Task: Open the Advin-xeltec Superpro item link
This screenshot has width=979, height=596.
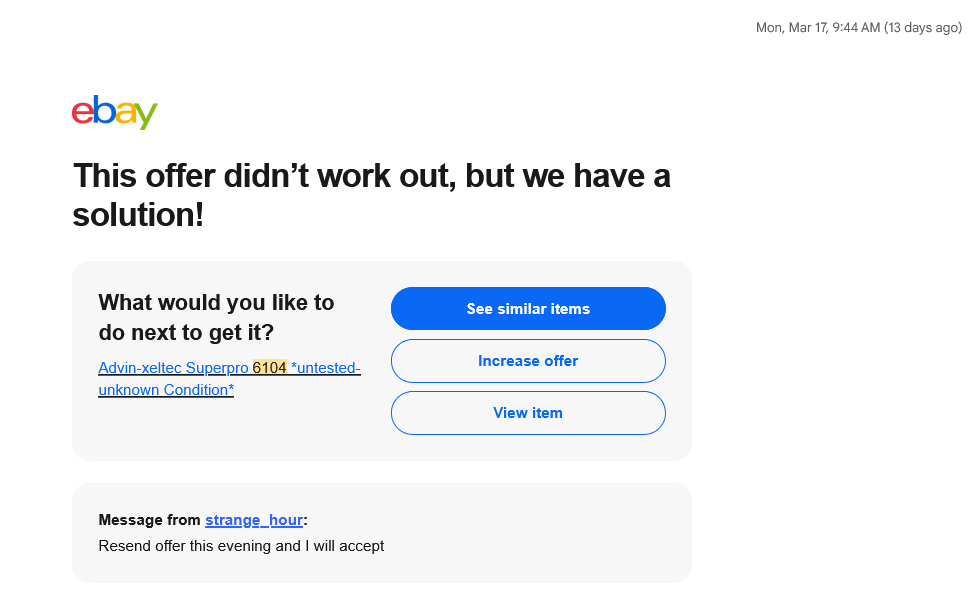Action: [x=229, y=378]
